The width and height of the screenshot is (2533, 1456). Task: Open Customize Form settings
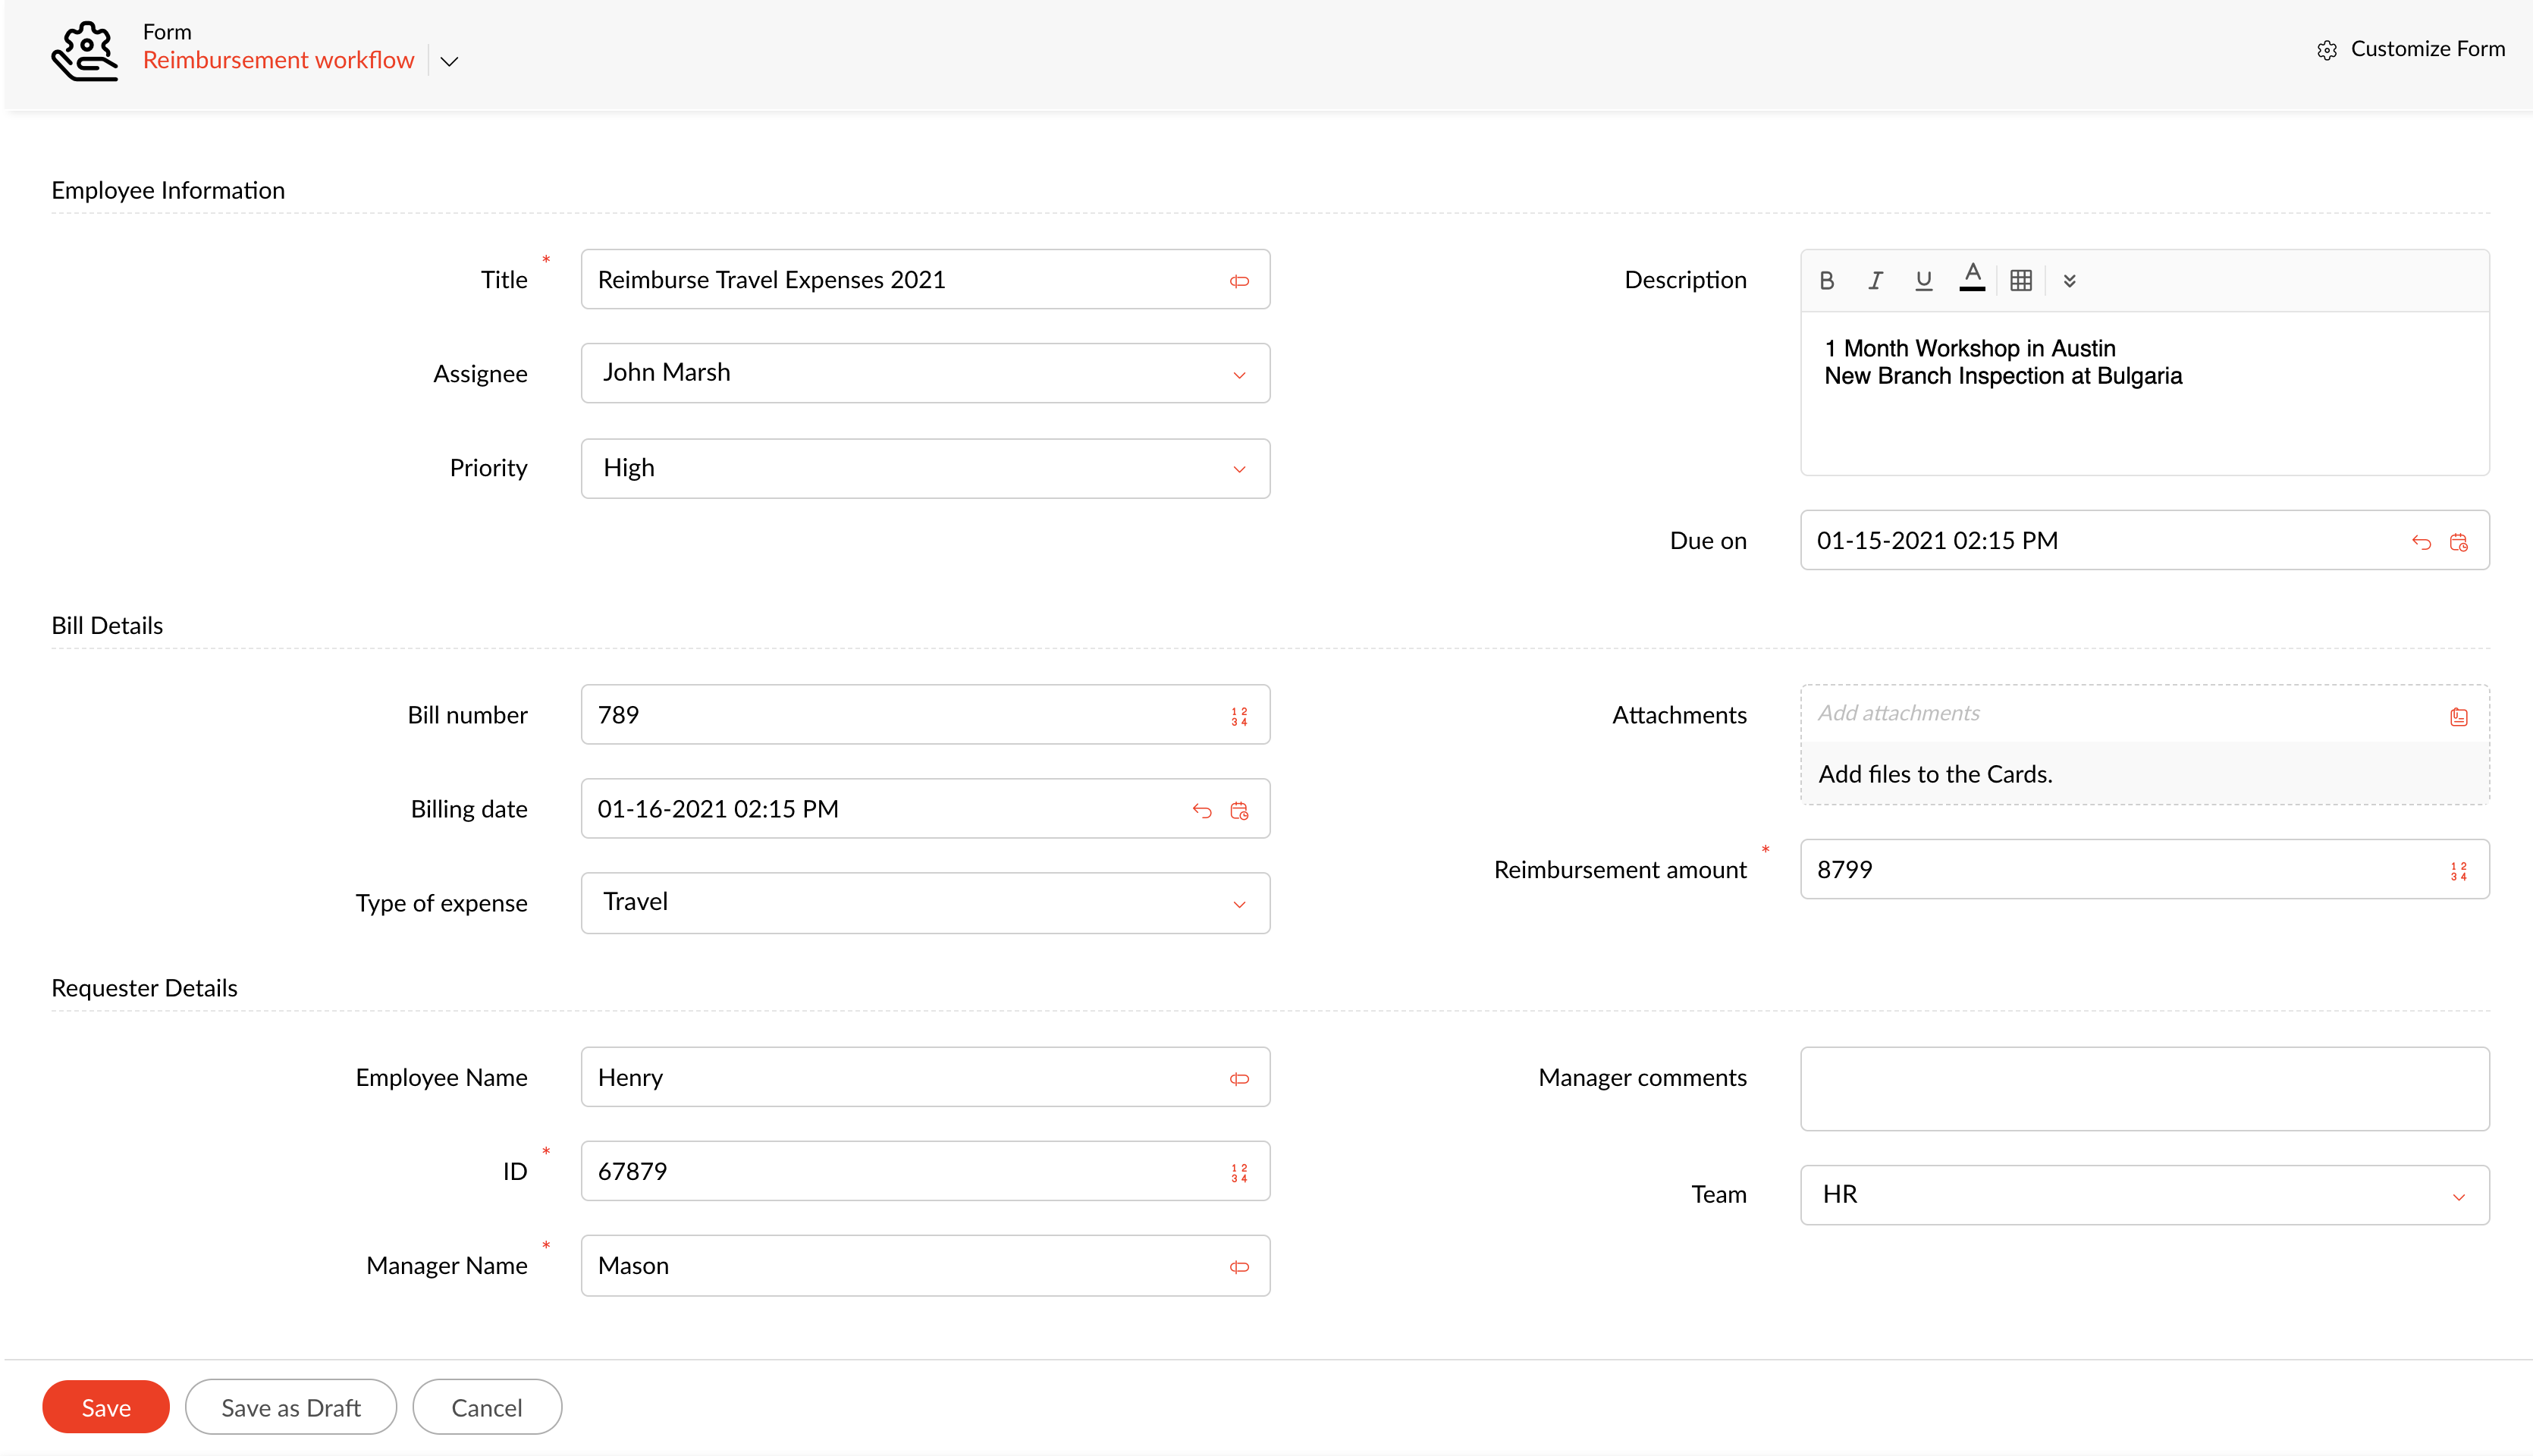pos(2411,49)
